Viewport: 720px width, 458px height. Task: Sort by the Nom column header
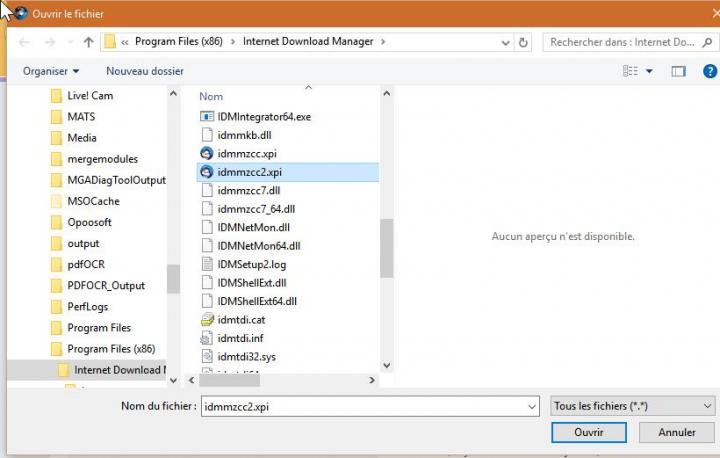tap(211, 96)
